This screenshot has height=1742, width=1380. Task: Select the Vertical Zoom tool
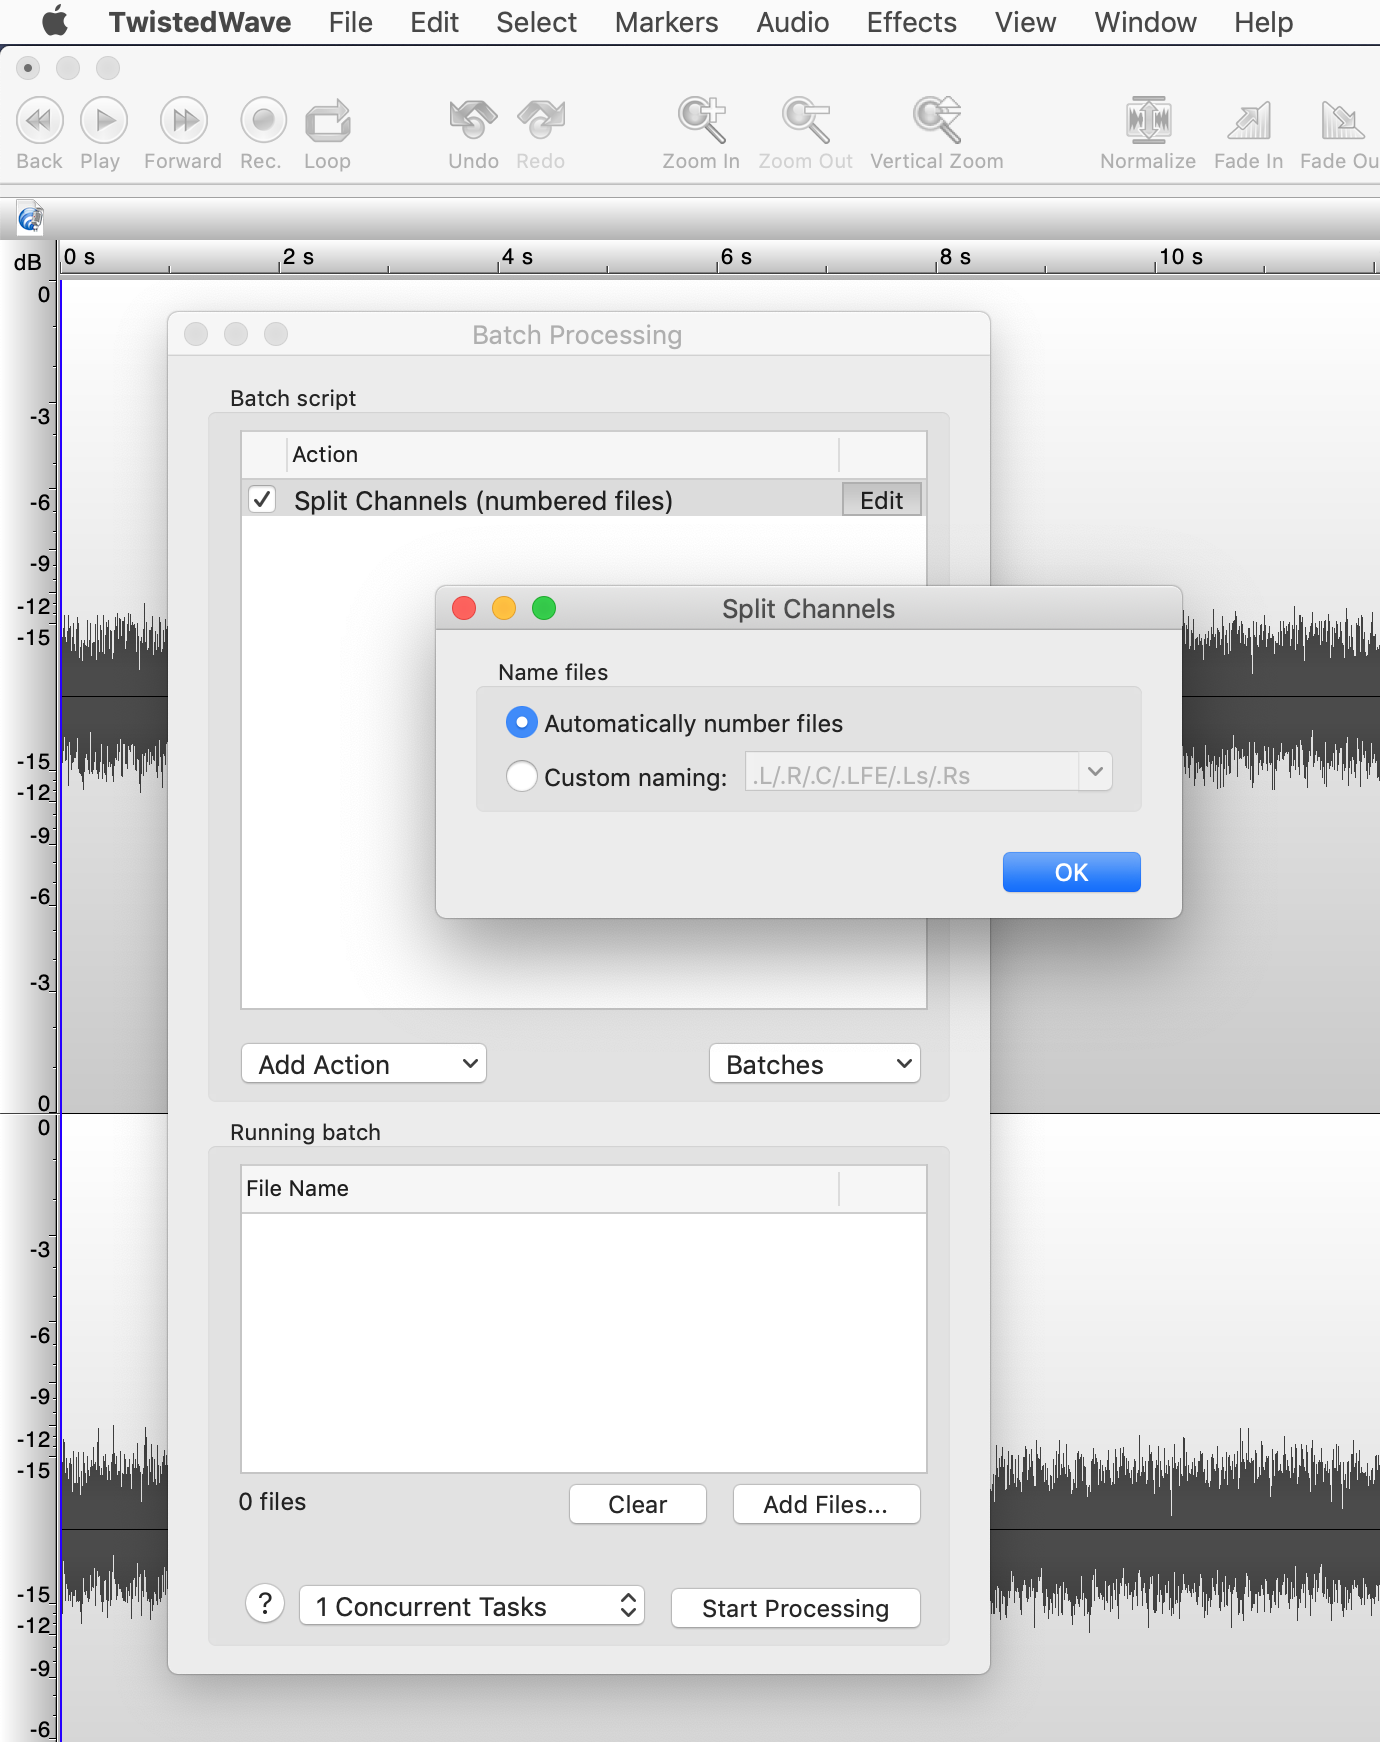[936, 121]
